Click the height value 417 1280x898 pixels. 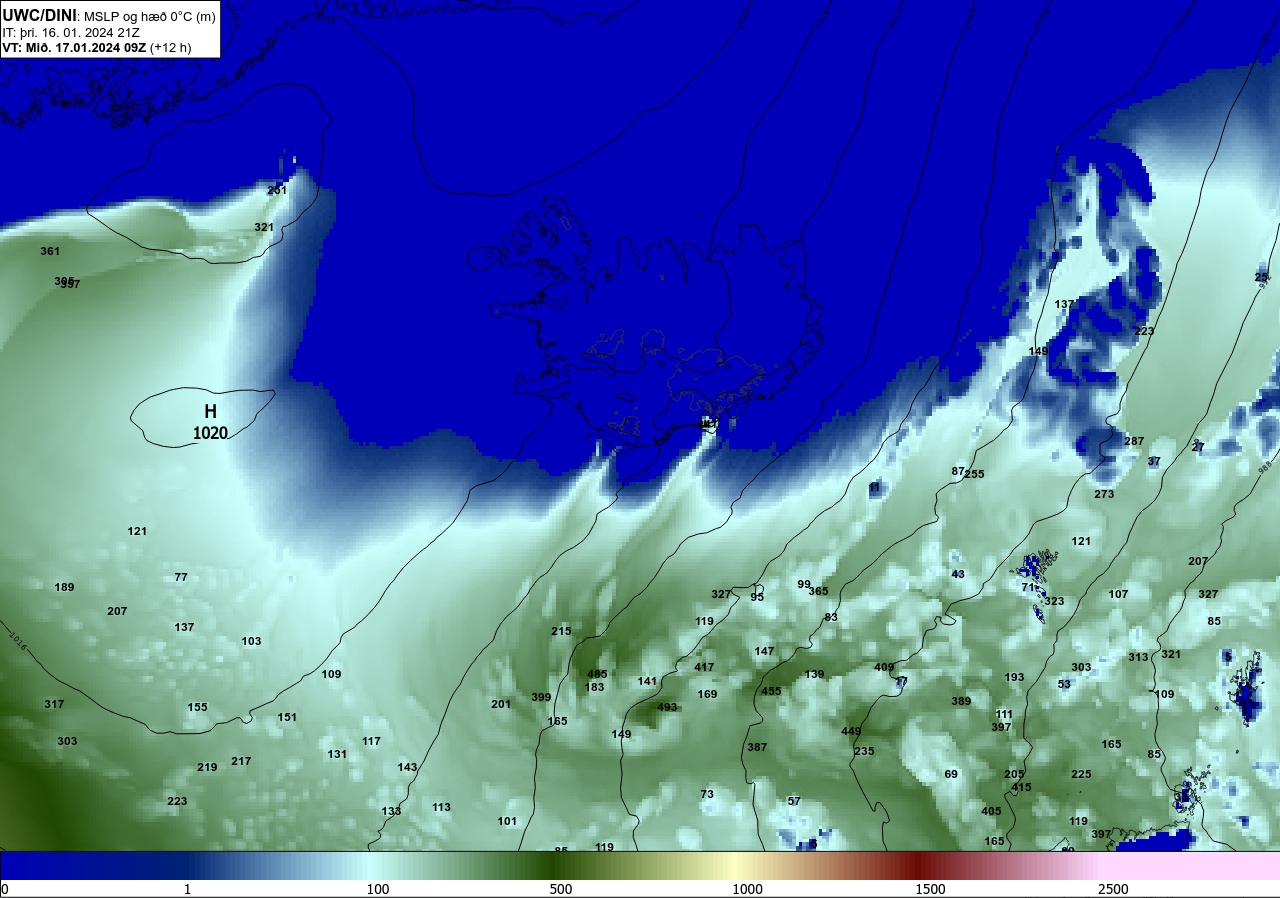(x=704, y=667)
